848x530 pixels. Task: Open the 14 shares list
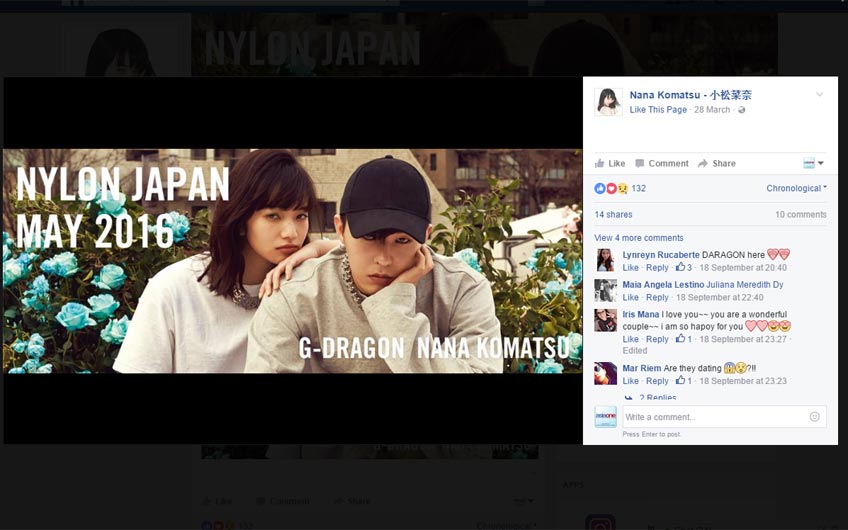coord(613,214)
